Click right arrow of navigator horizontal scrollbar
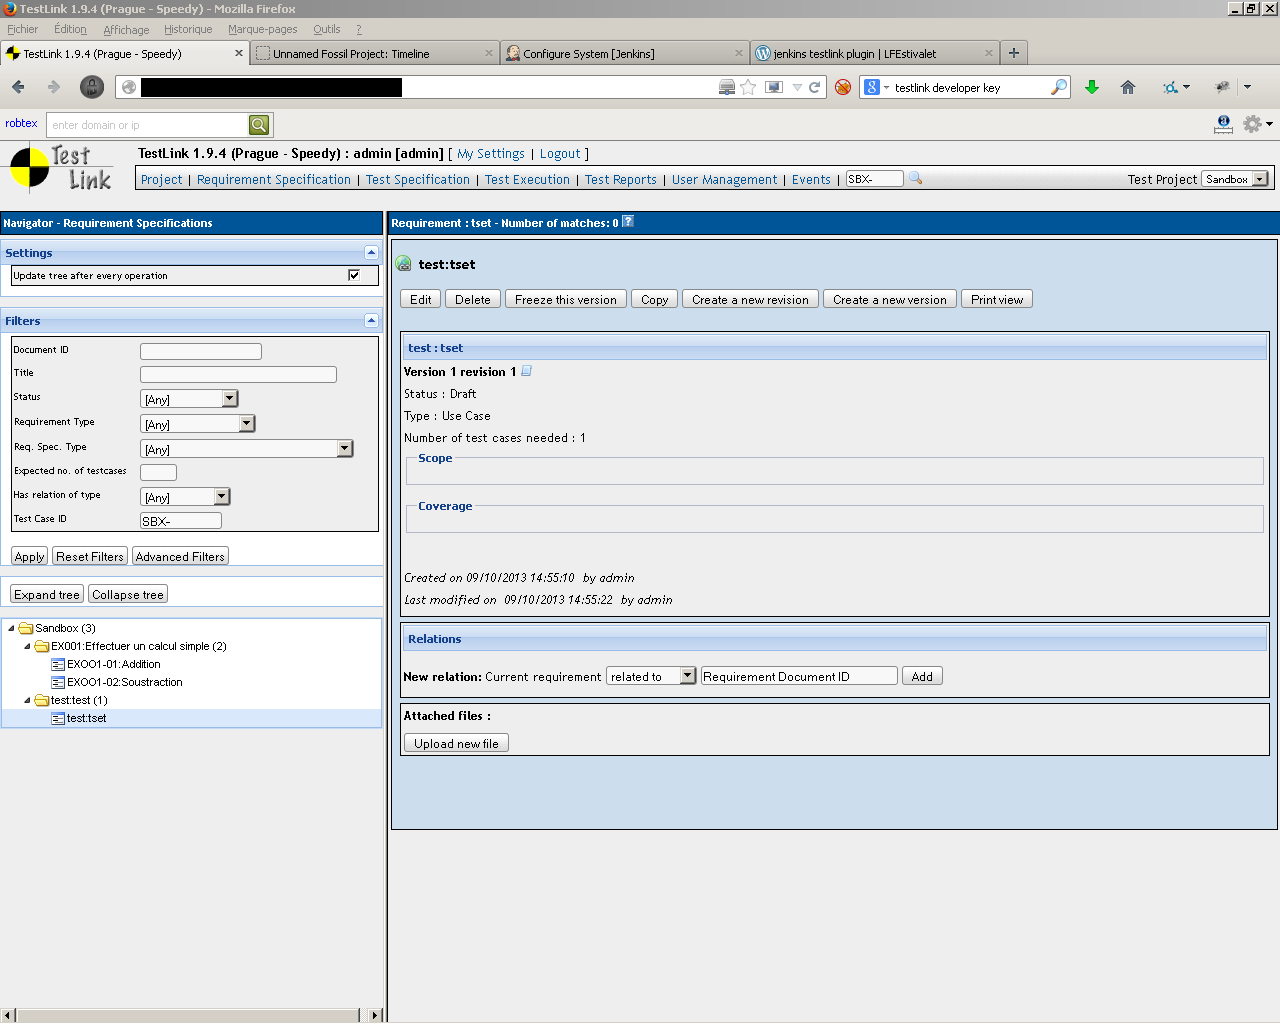The width and height of the screenshot is (1280, 1024). [375, 1015]
